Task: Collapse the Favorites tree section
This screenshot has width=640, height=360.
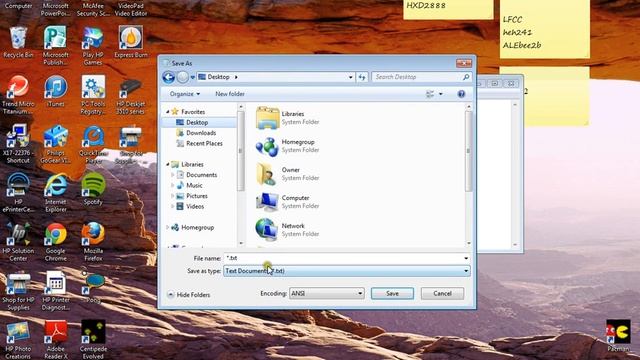Action: click(168, 111)
